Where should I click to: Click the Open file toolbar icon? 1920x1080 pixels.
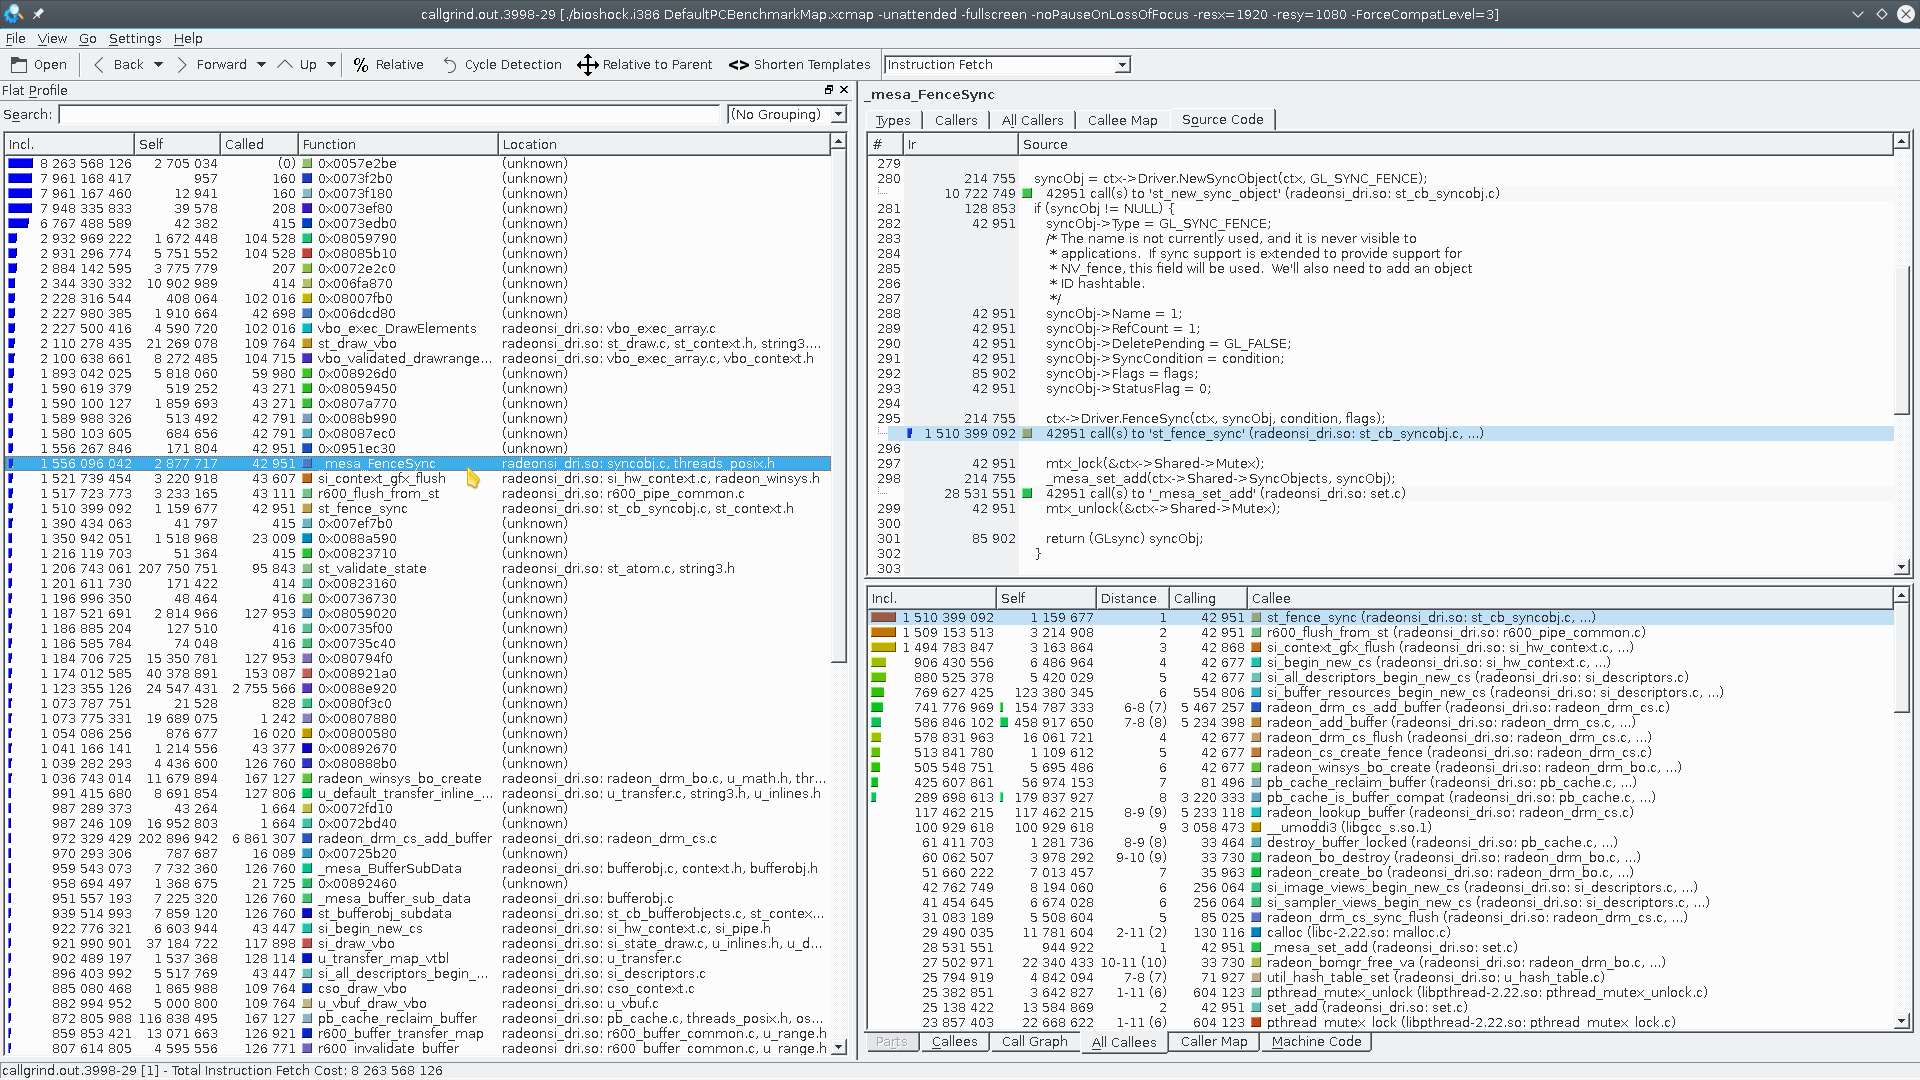pyautogui.click(x=19, y=65)
